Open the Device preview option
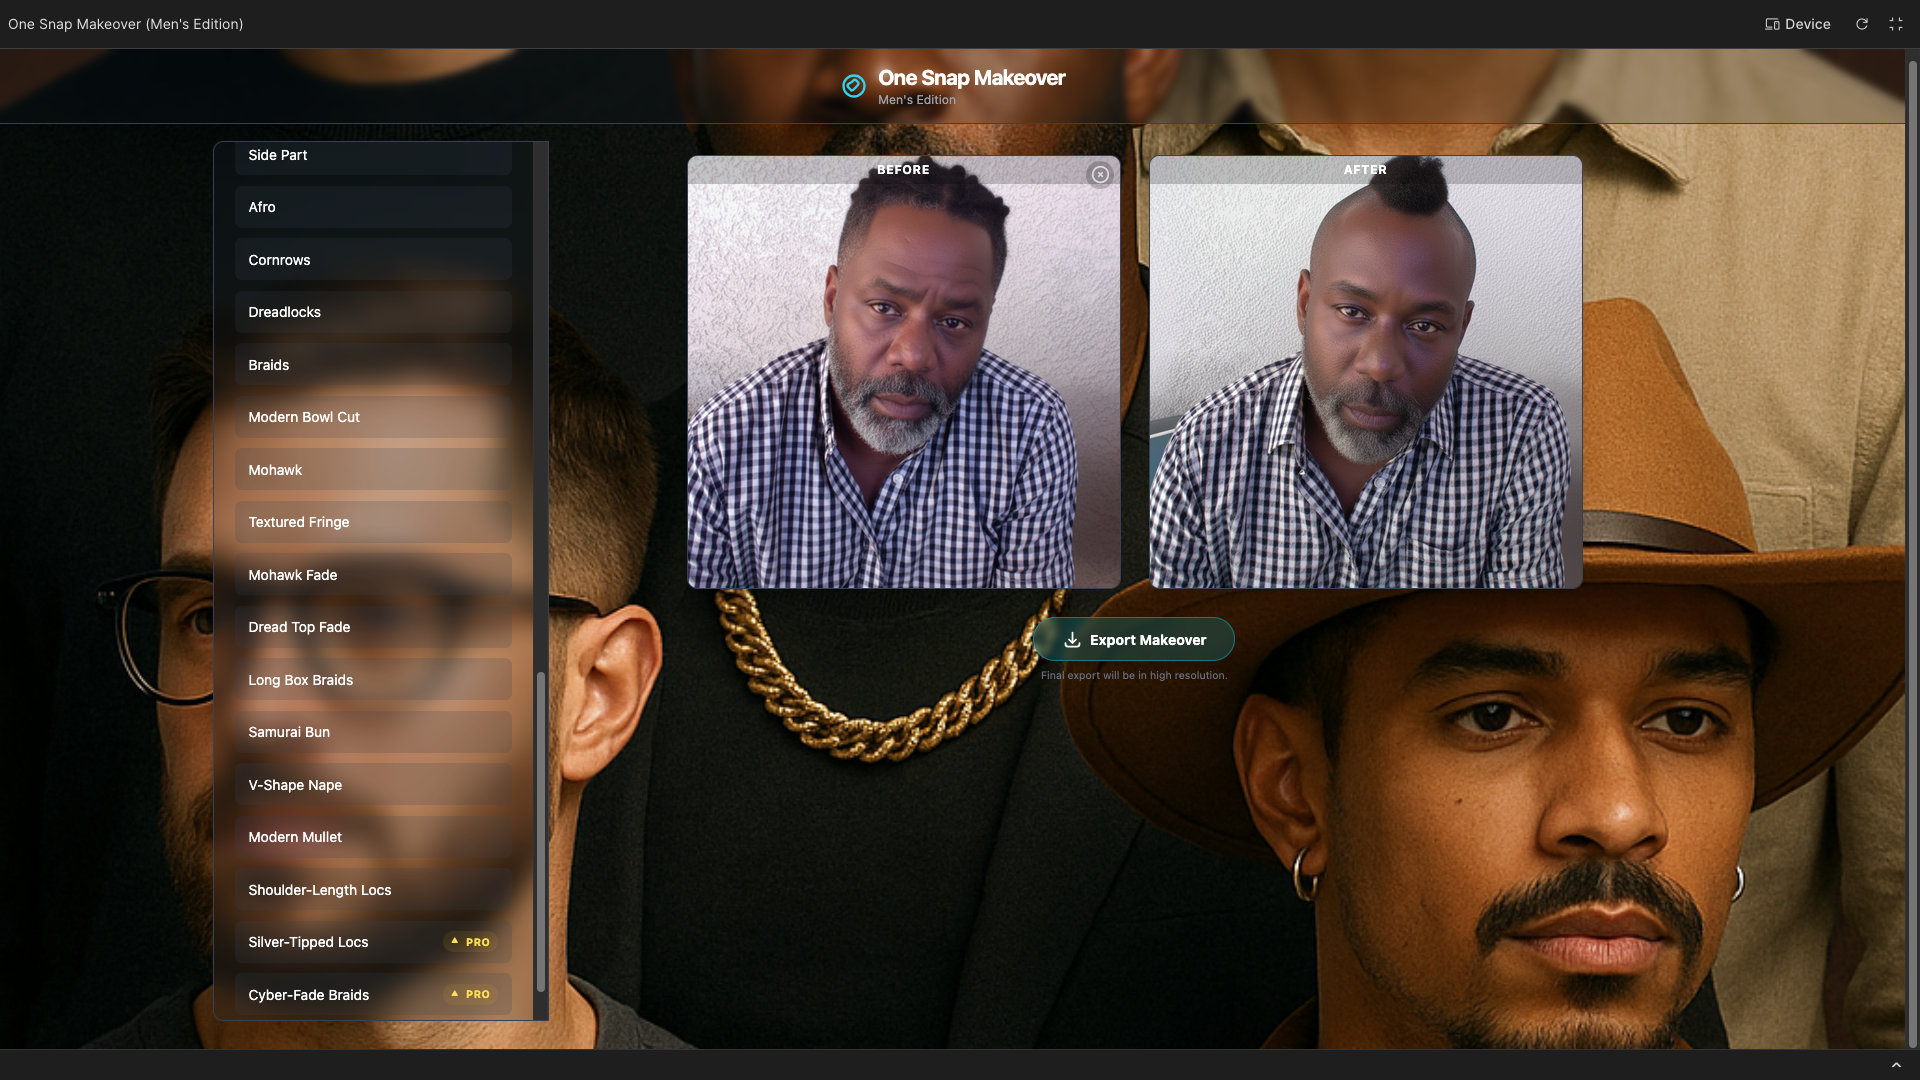Screen dimensions: 1920x1080 (1797, 24)
